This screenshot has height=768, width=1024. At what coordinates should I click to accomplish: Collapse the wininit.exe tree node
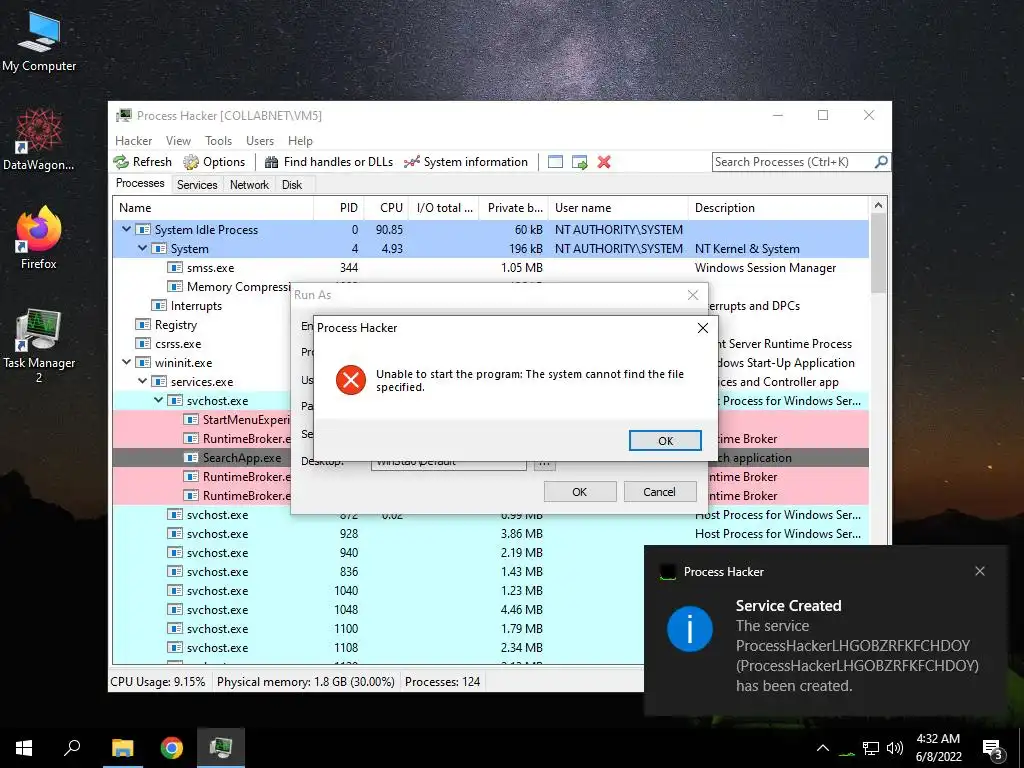[x=127, y=362]
